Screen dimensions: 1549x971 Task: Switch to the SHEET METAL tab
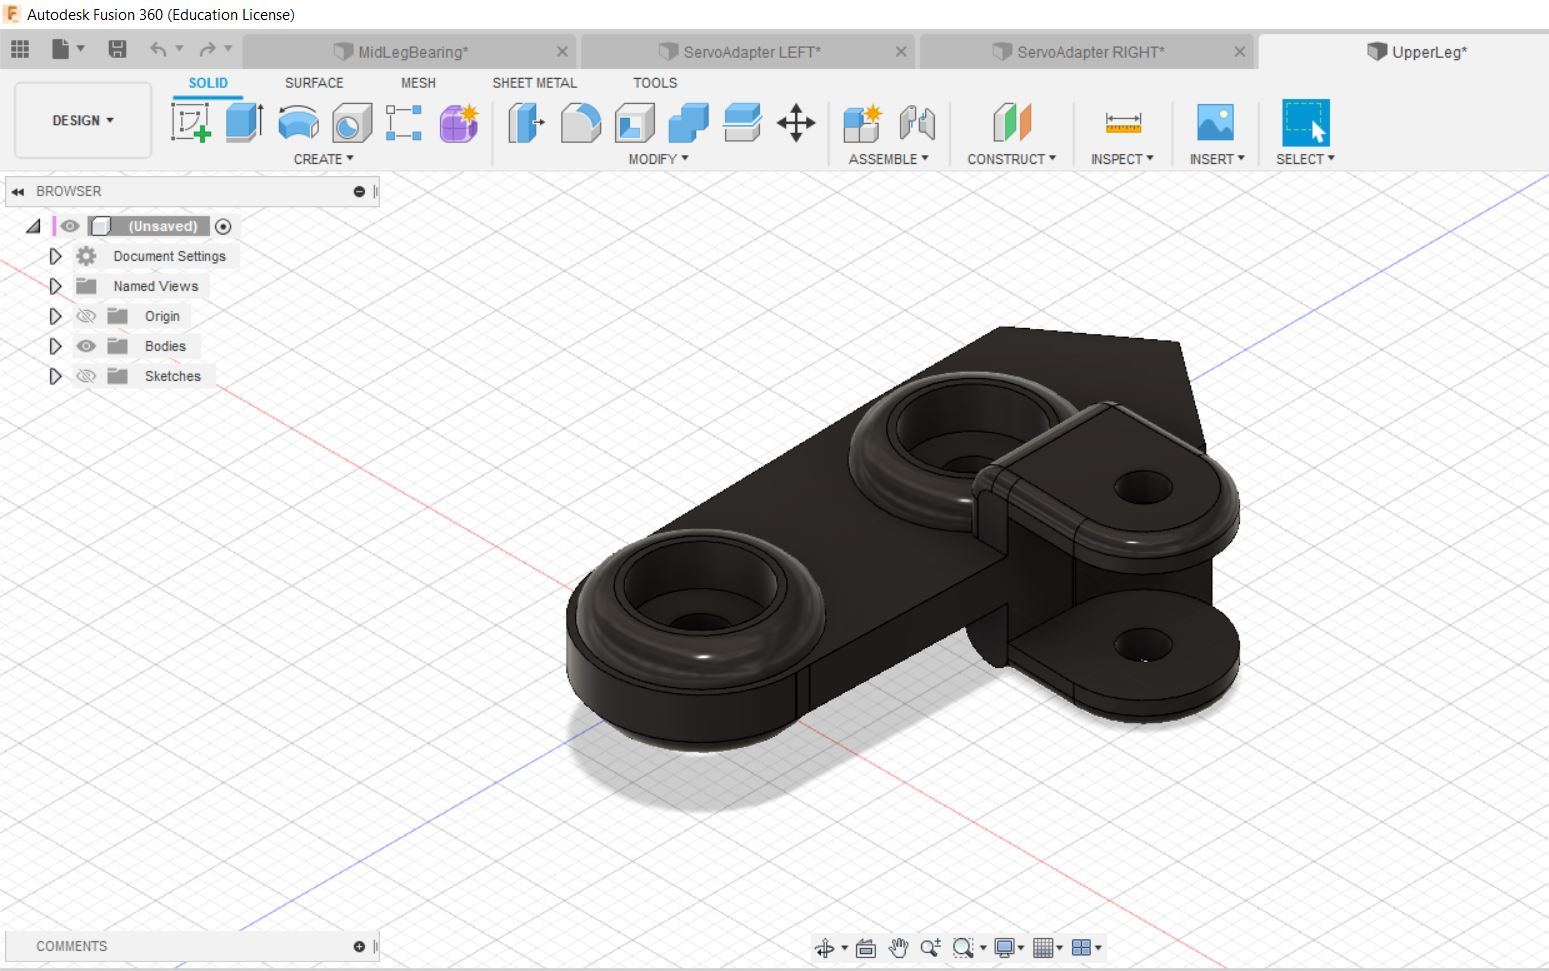pyautogui.click(x=534, y=83)
